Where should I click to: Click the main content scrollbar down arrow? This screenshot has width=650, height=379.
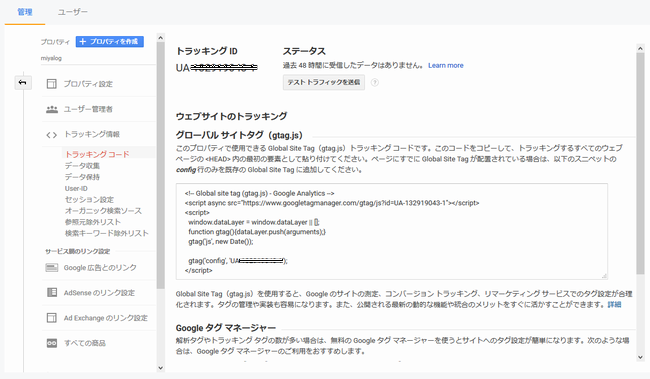coord(640,357)
